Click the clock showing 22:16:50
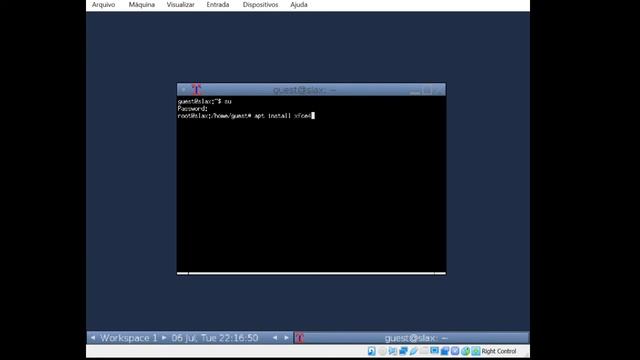This screenshot has height=360, width=640. point(215,338)
